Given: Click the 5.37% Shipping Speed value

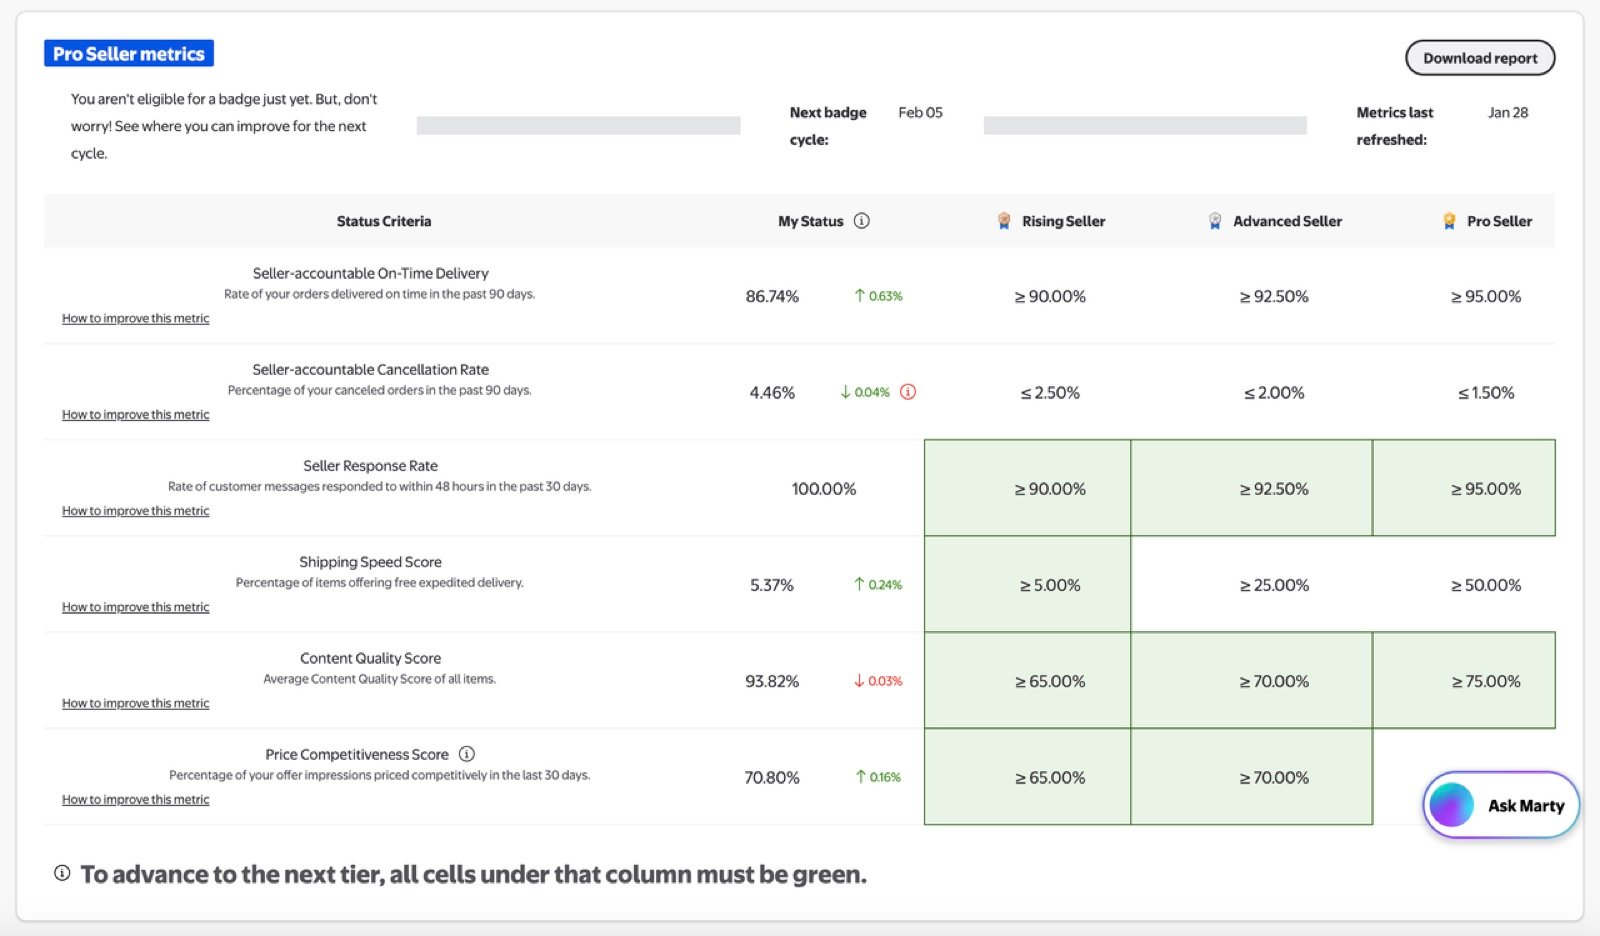Looking at the screenshot, I should [772, 585].
